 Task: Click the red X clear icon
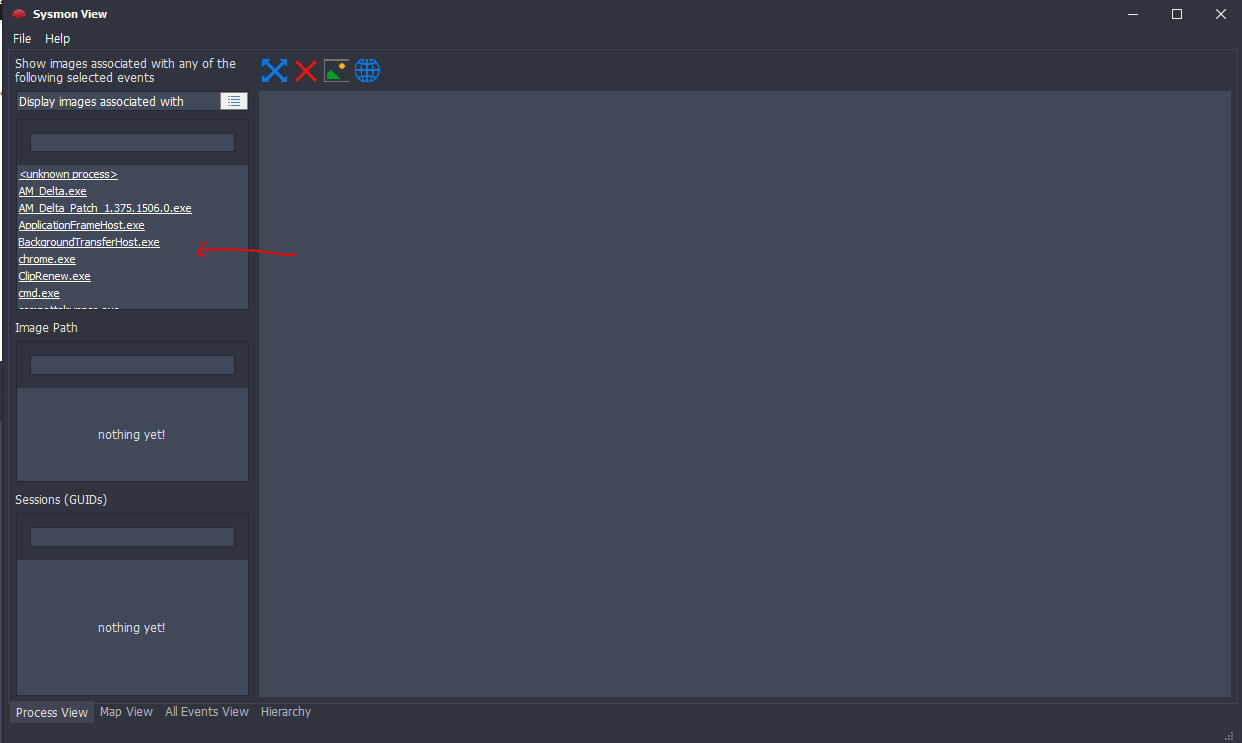coord(306,70)
